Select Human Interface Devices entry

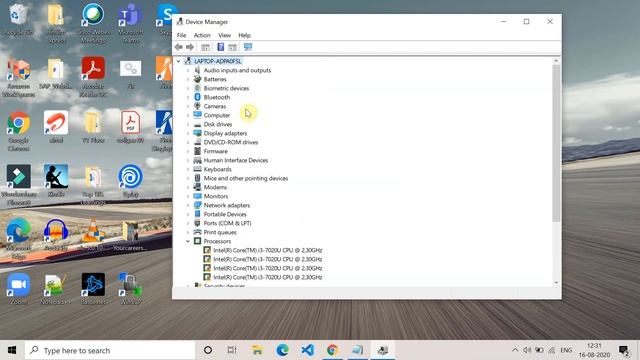point(236,160)
